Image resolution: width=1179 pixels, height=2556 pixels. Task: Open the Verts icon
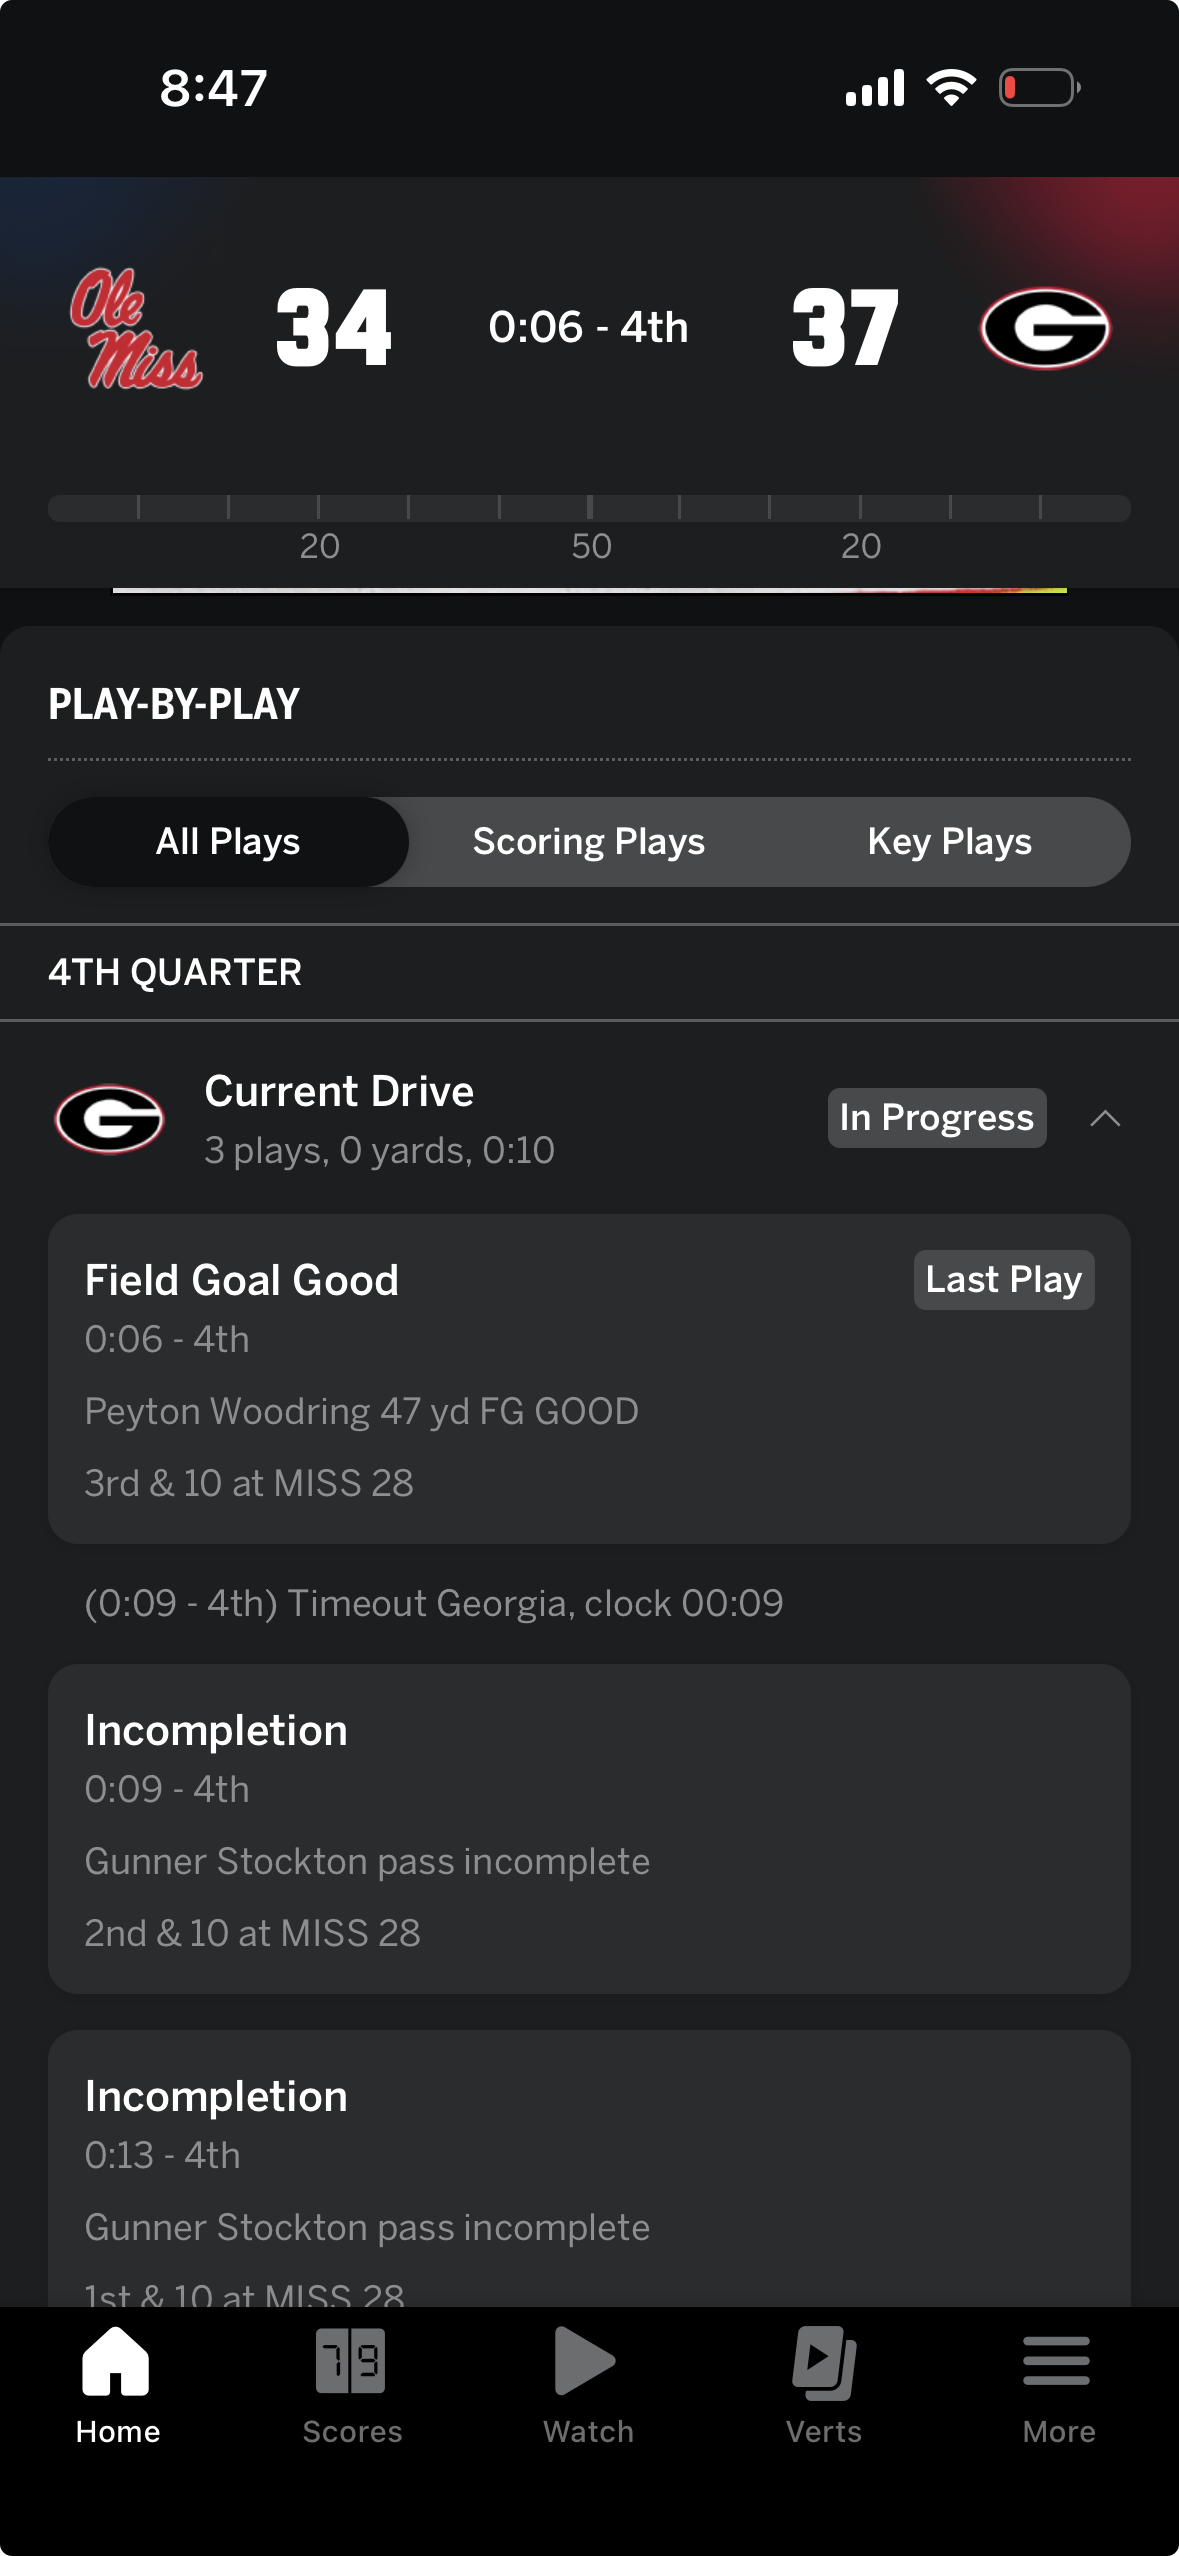[824, 2362]
